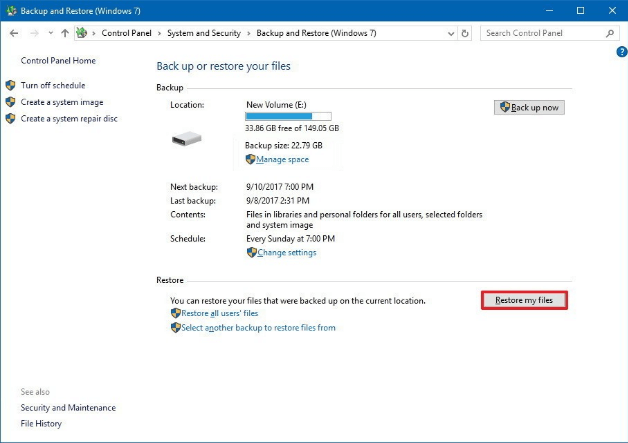Click the Control Panel icon in address bar
Viewport: 628px width, 443px height.
coord(82,33)
